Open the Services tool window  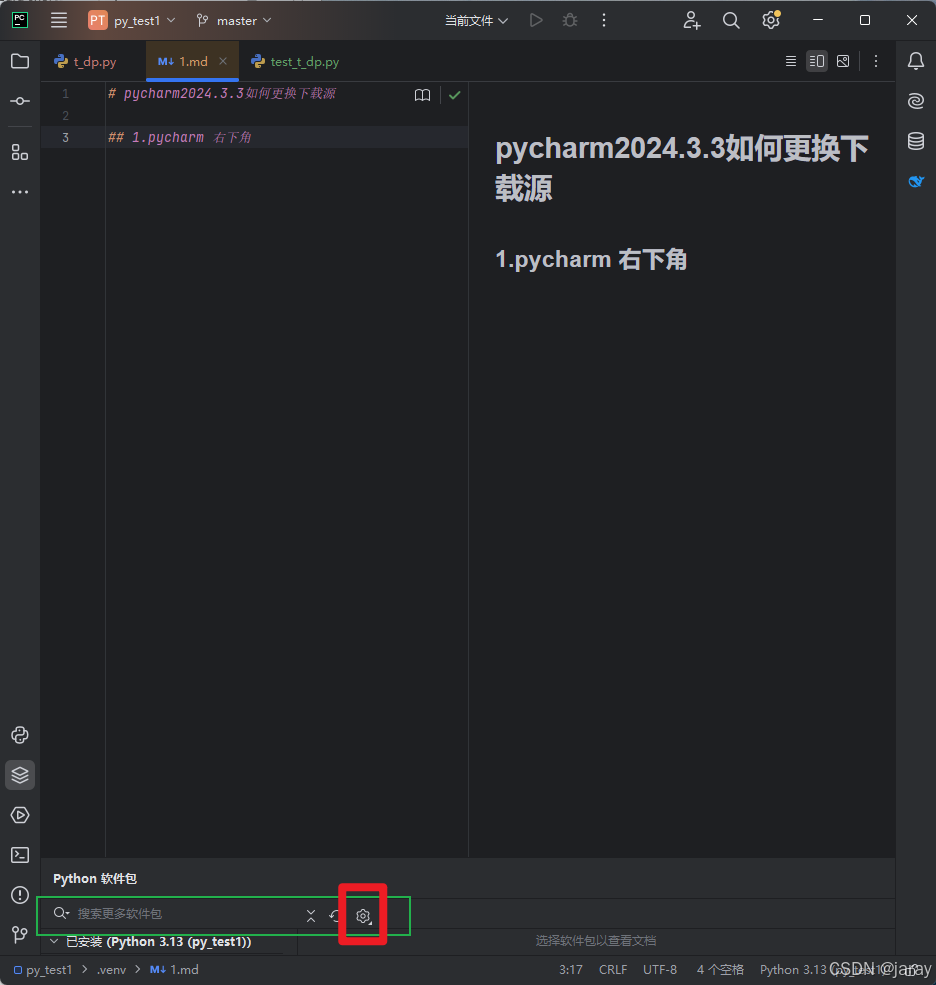pyautogui.click(x=20, y=815)
